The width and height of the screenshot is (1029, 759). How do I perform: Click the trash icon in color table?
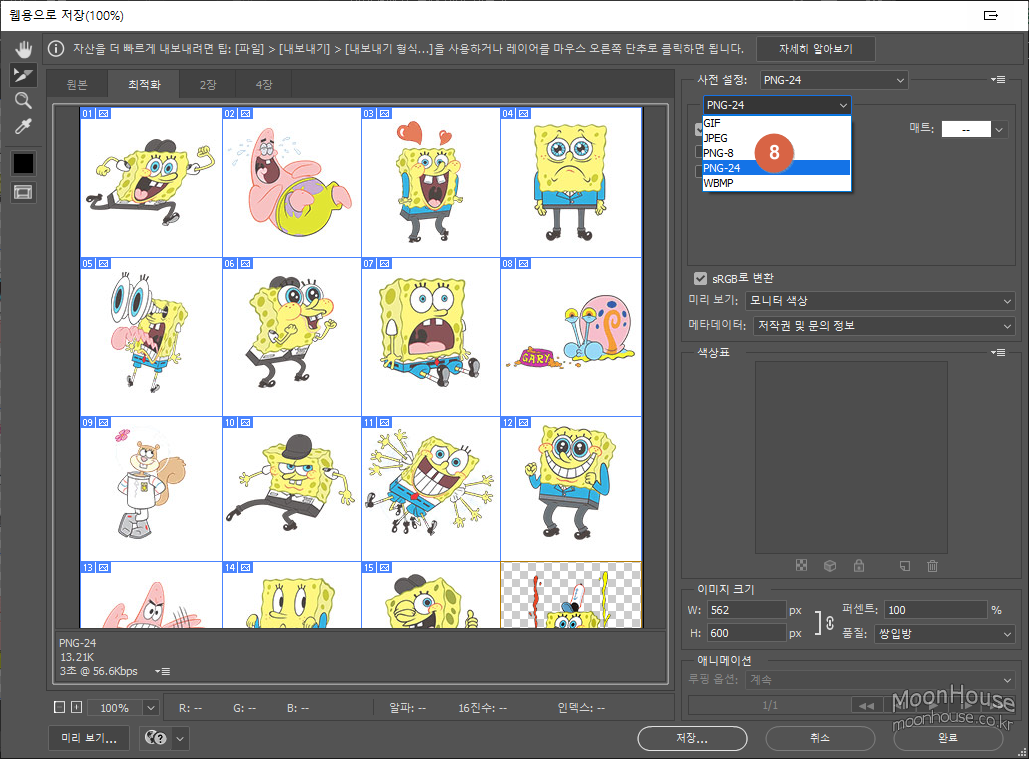[933, 565]
